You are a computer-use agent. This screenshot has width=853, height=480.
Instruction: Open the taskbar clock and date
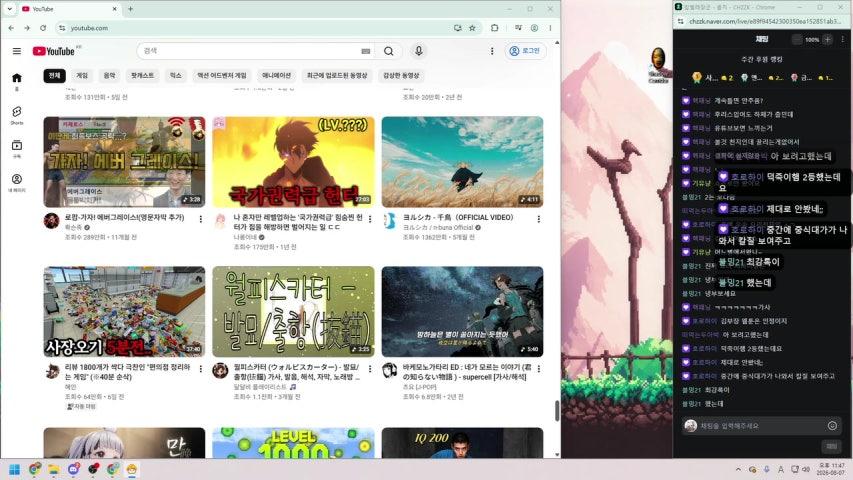830,469
